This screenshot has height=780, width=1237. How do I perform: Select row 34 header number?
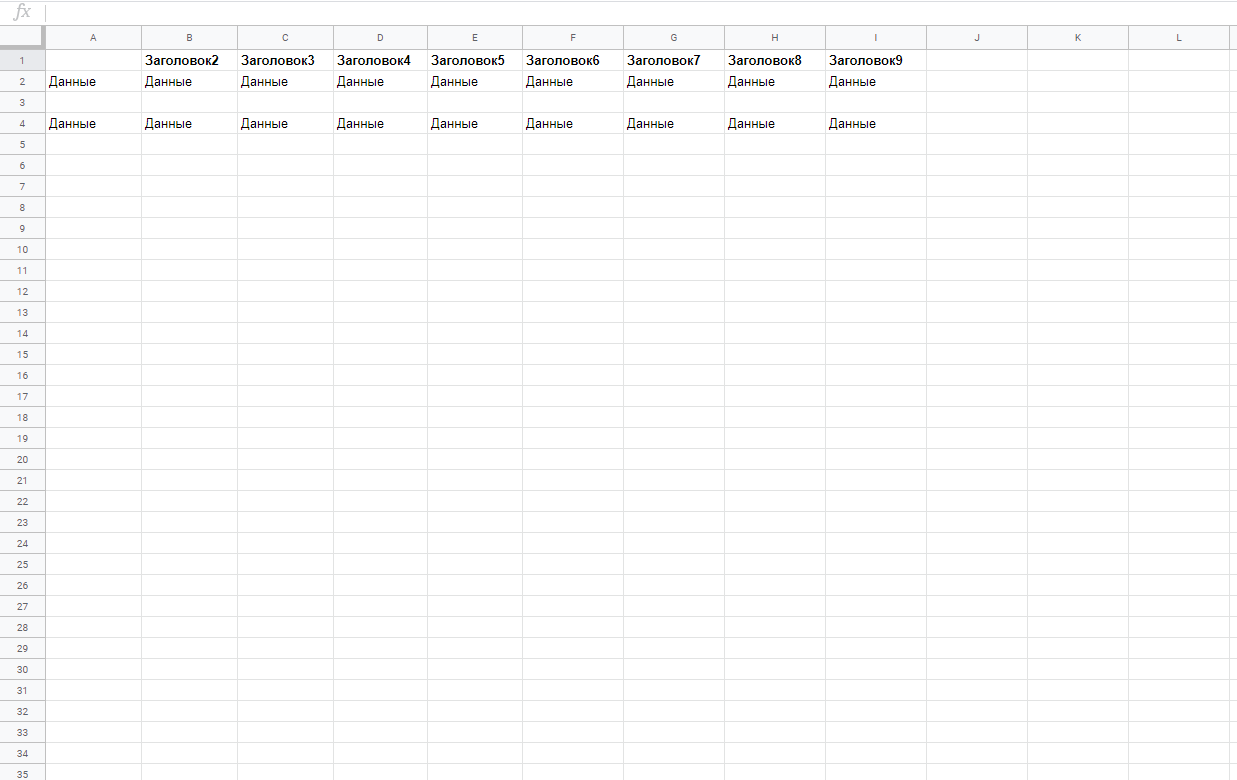22,753
